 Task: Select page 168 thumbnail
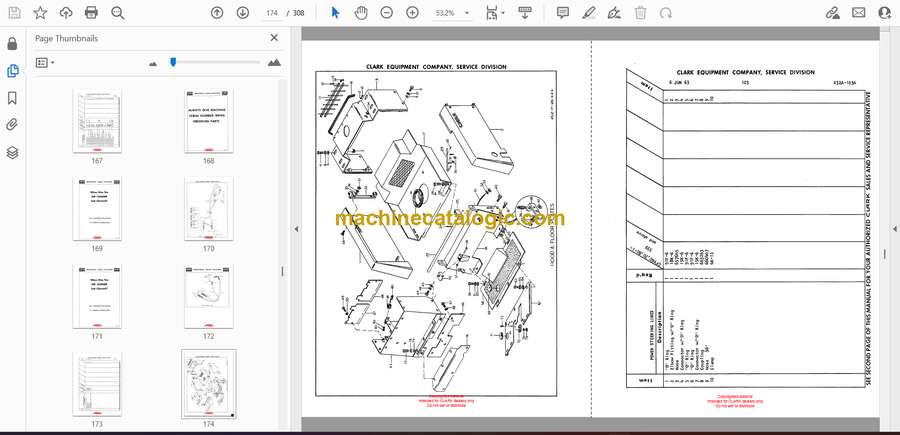coord(208,121)
